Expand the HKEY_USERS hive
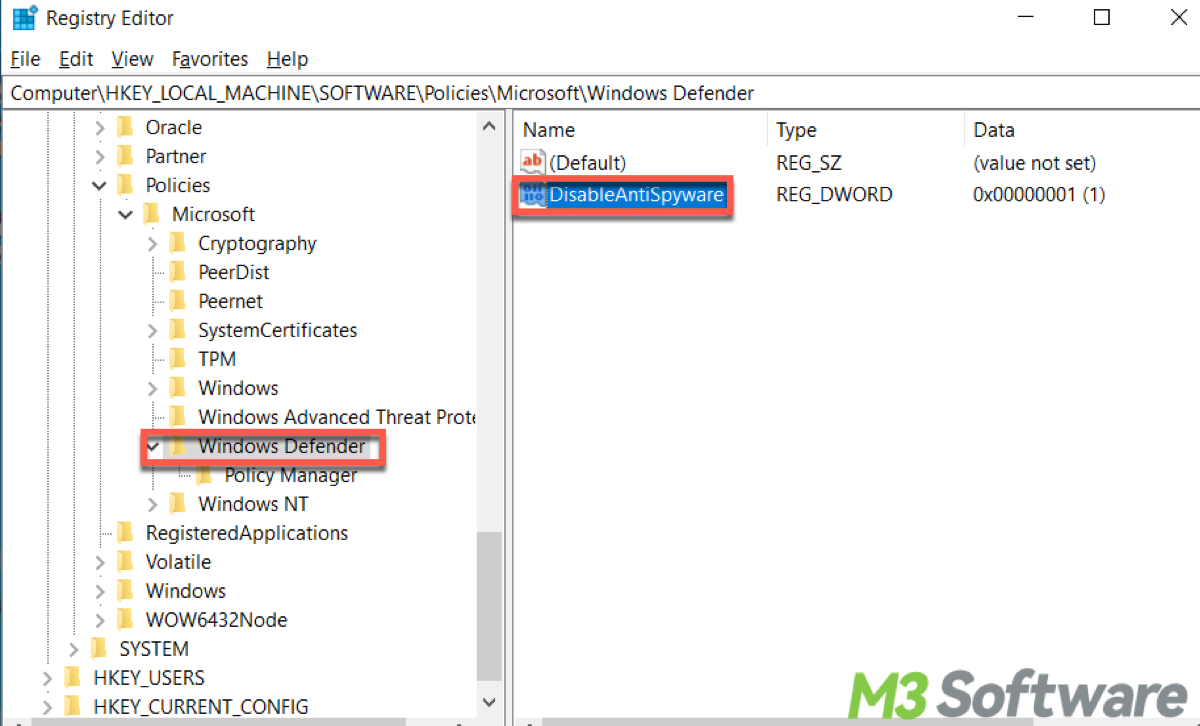1200x726 pixels. [47, 679]
